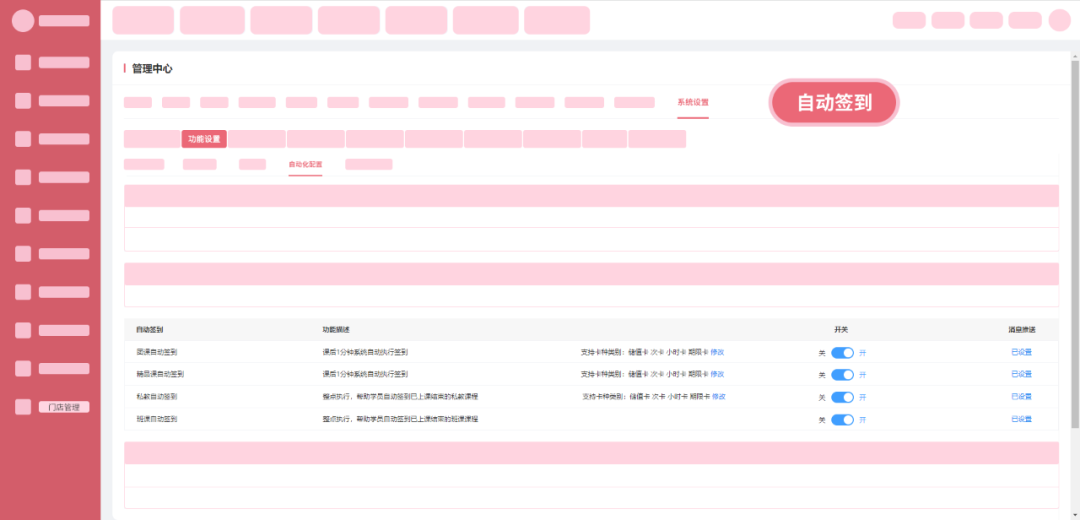Click 修改 in the 私教自动签到 row
Viewport: 1080px width, 520px height.
pos(717,397)
